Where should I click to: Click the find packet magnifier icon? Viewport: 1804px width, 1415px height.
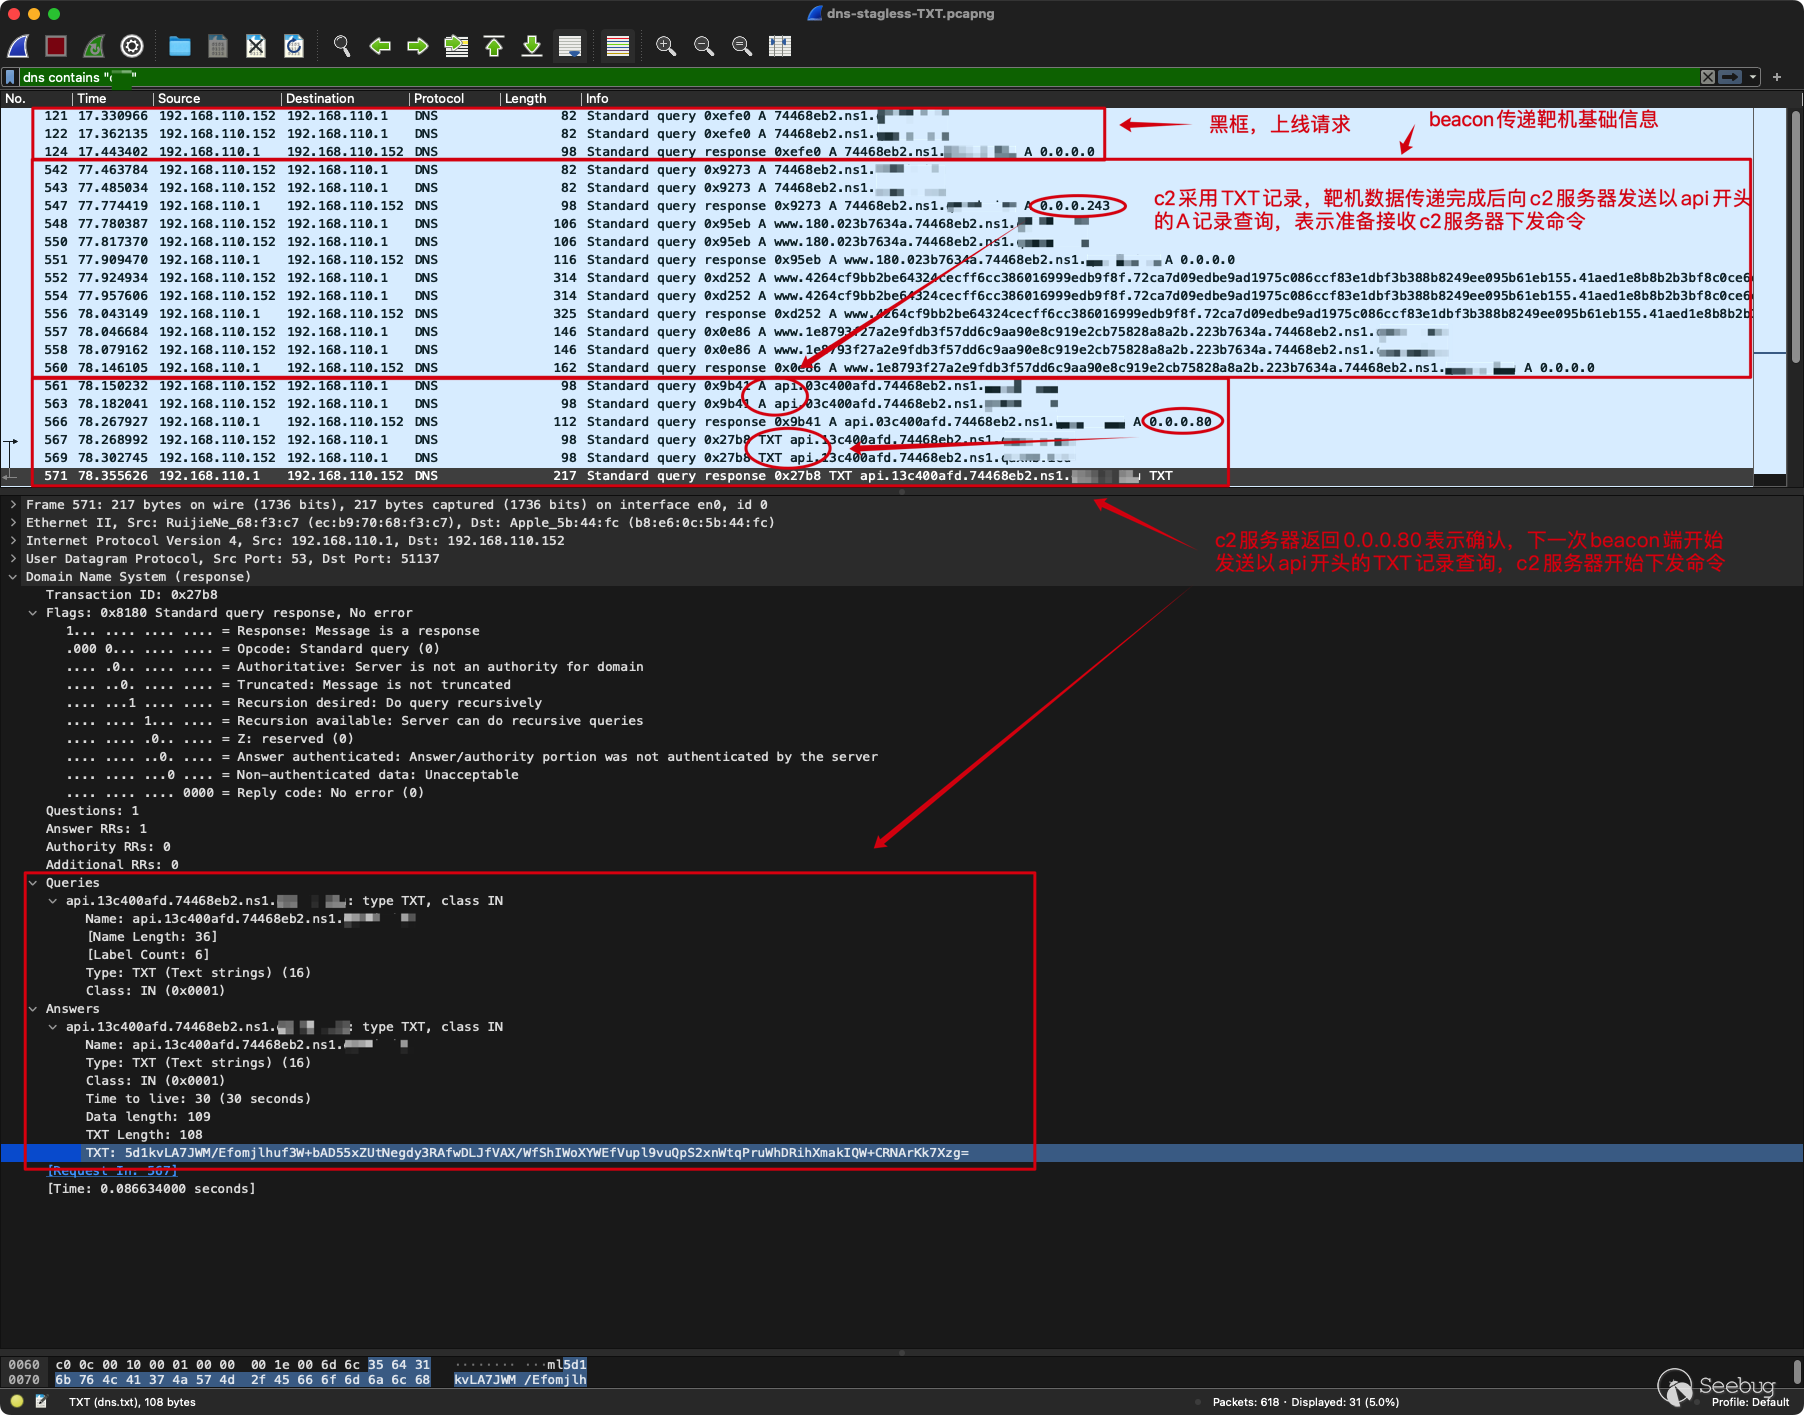point(342,46)
